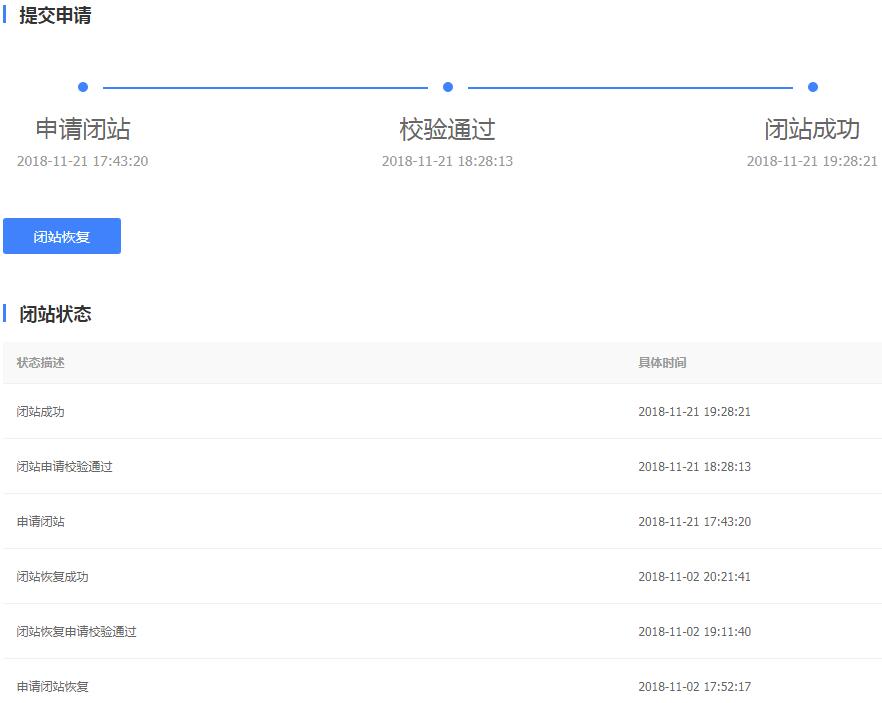This screenshot has width=882, height=703.
Task: Click the first step dot above 申请闭站
Action: (83, 87)
